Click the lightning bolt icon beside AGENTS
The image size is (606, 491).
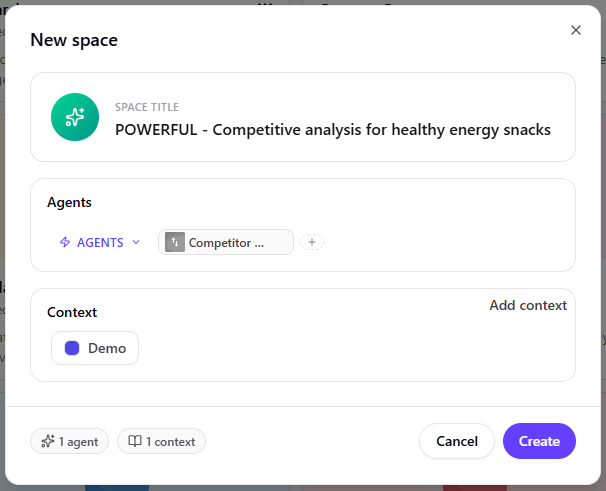click(x=65, y=242)
